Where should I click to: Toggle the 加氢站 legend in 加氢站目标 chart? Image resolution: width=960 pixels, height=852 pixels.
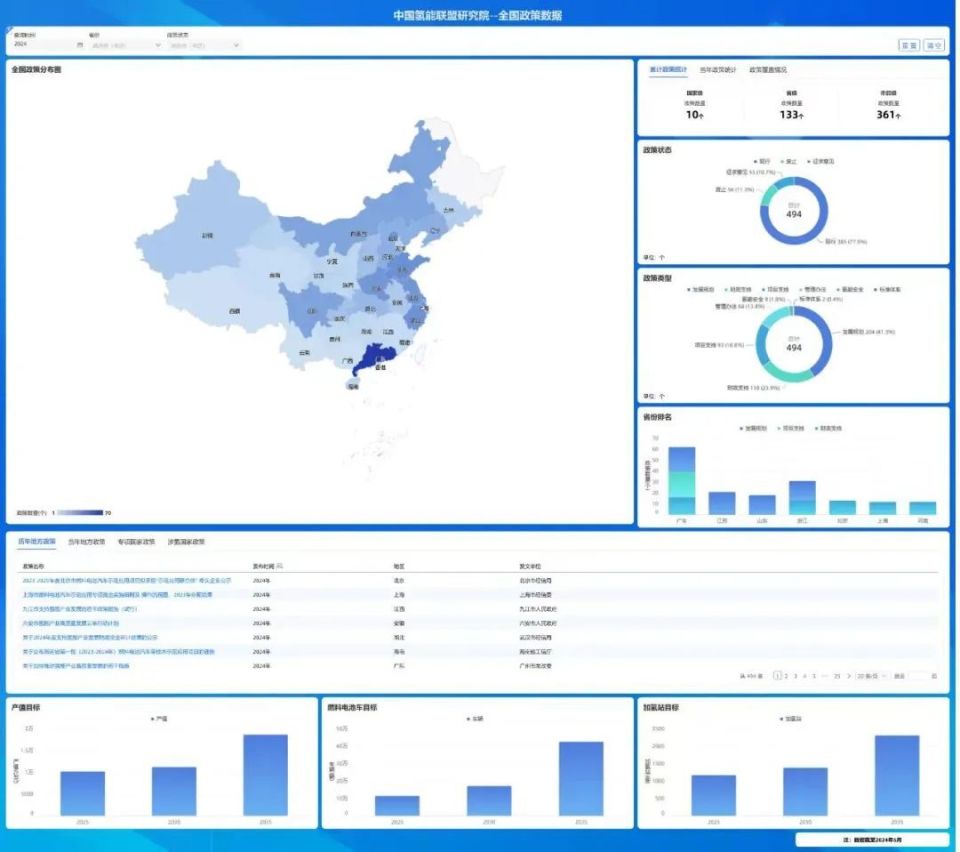790,719
